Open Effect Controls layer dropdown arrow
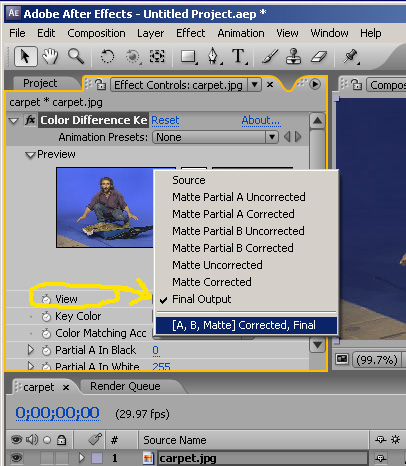The image size is (406, 466). pos(255,85)
